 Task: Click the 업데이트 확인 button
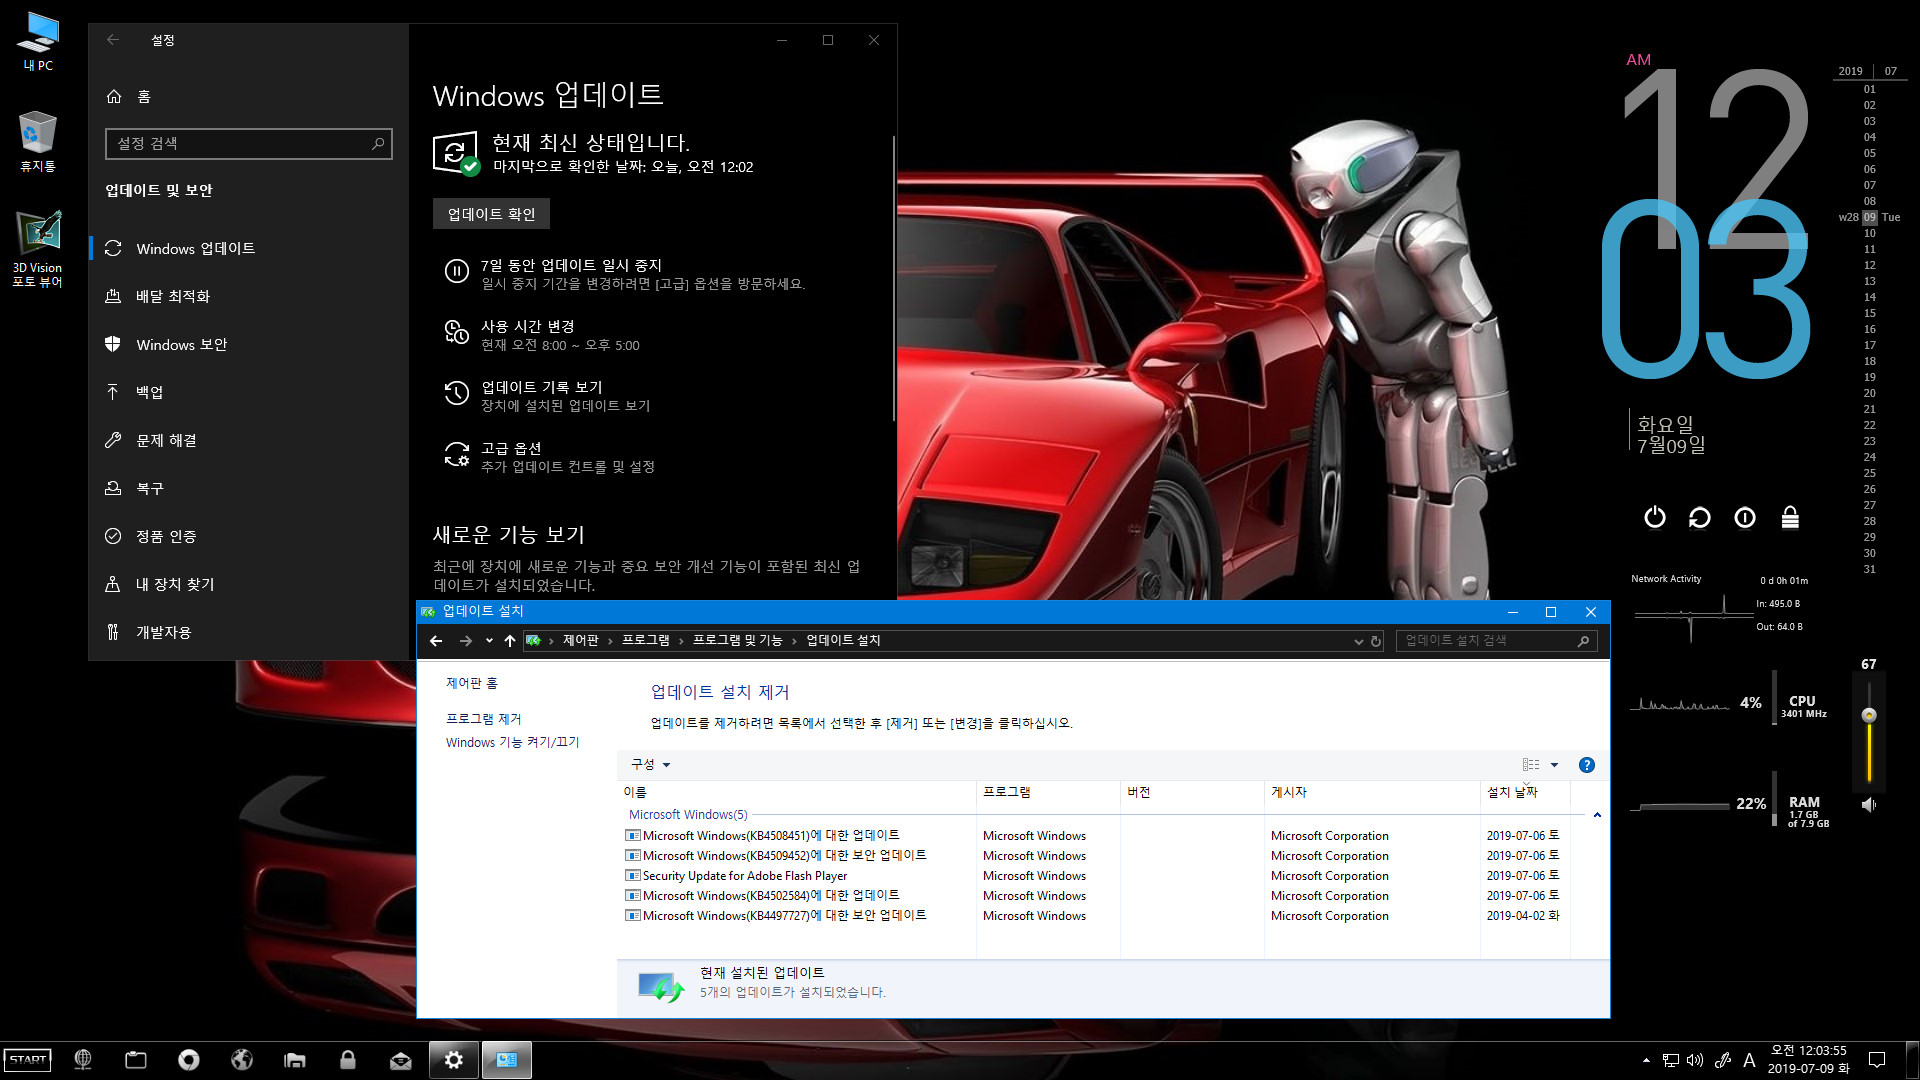tap(491, 214)
